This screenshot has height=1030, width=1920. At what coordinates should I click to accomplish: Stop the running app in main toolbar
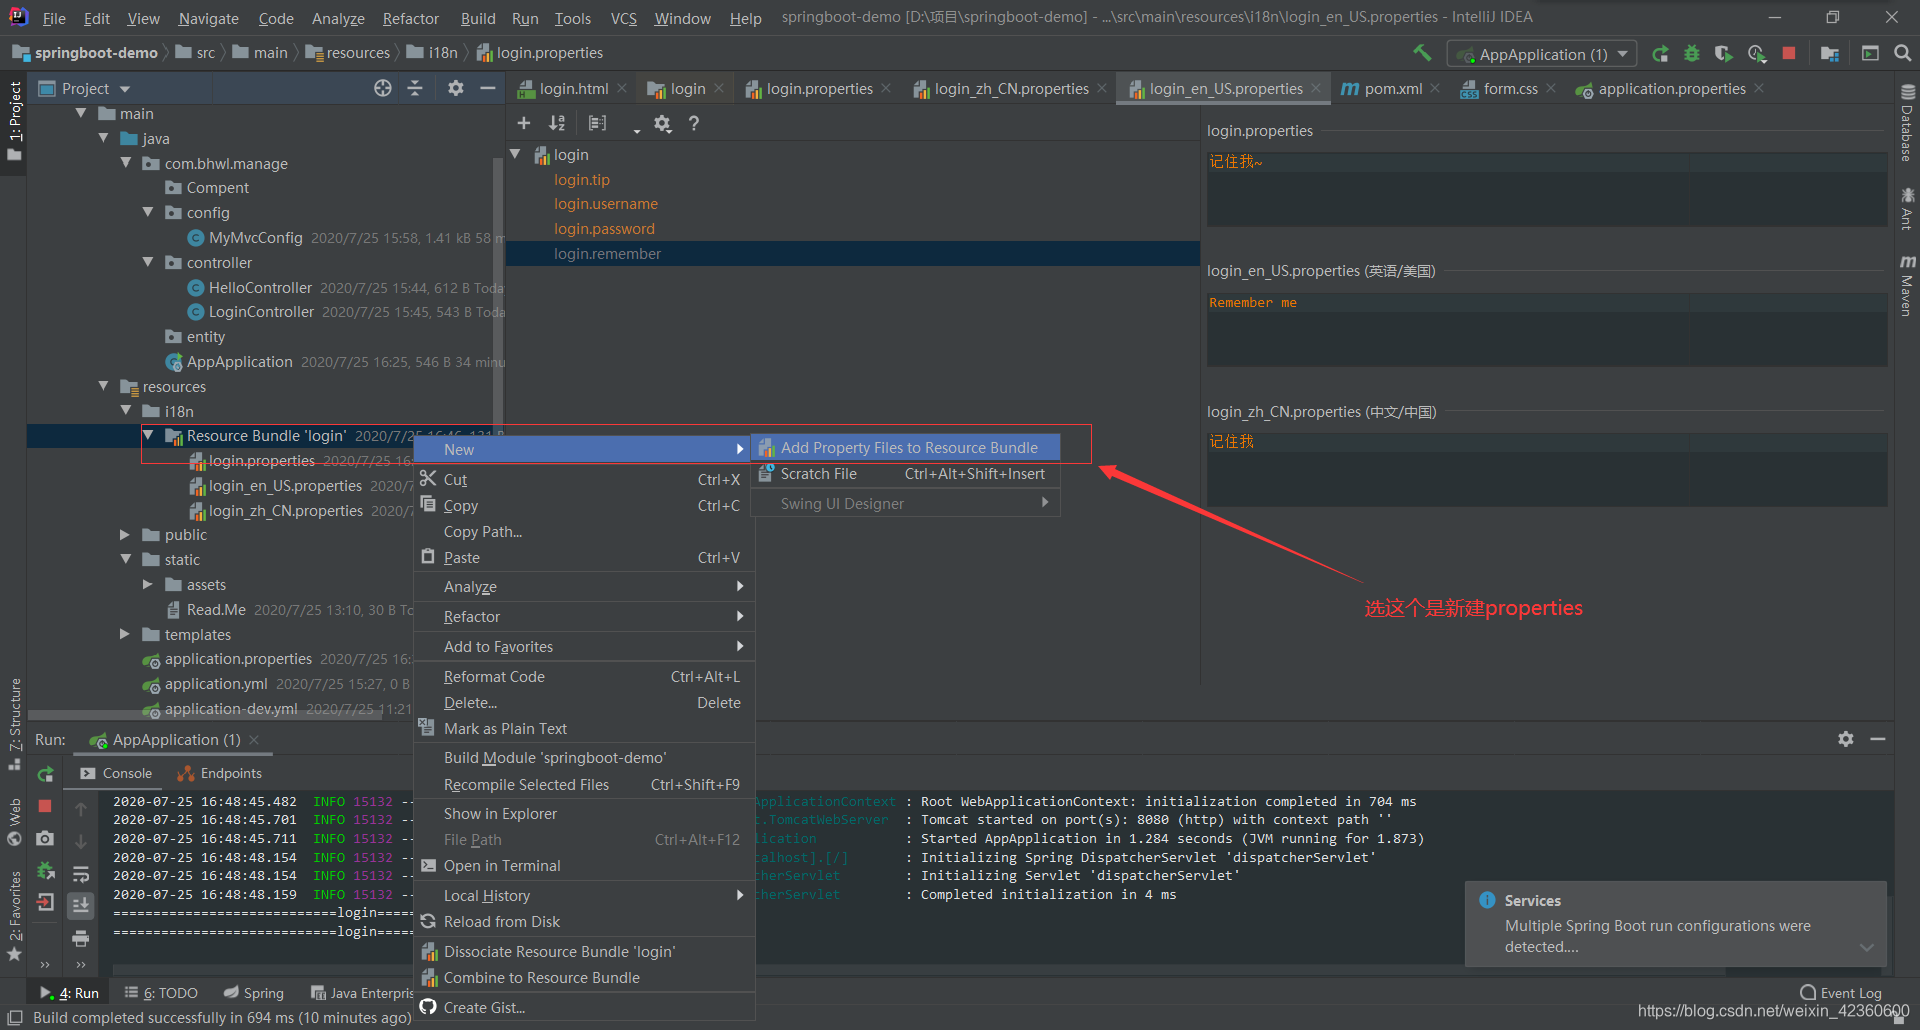coord(1789,54)
